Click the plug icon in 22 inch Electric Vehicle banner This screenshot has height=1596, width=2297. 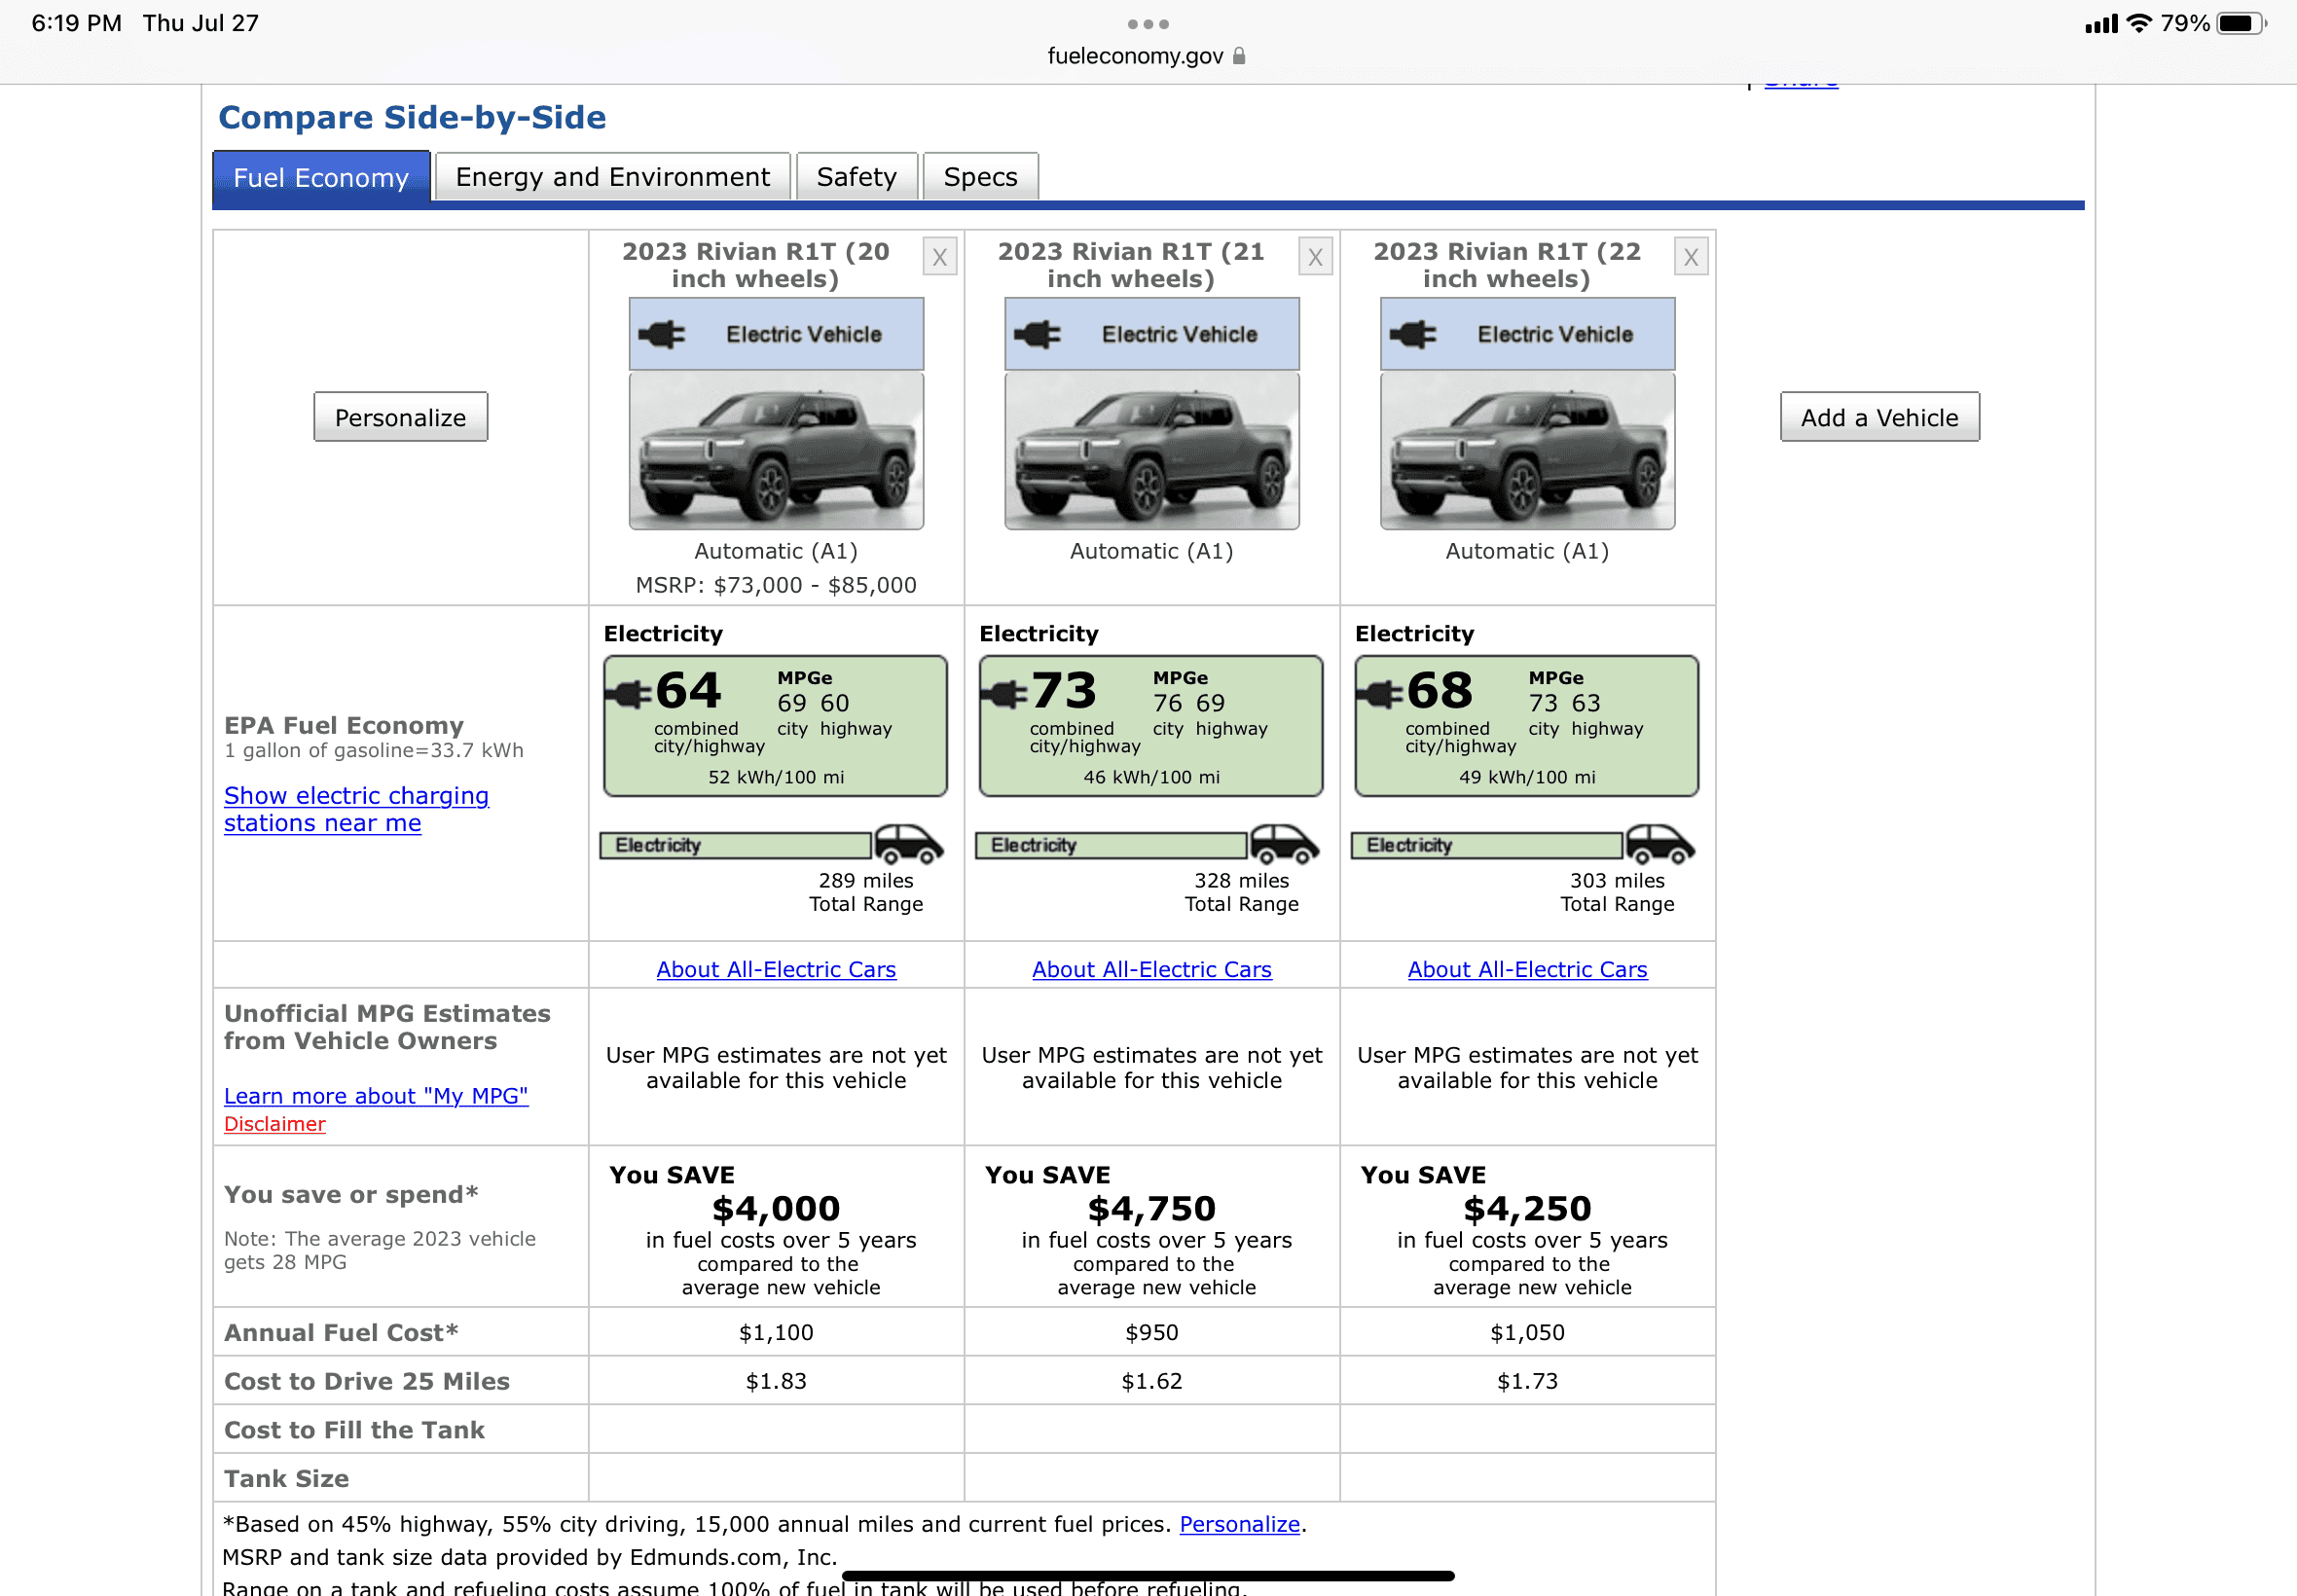1413,334
